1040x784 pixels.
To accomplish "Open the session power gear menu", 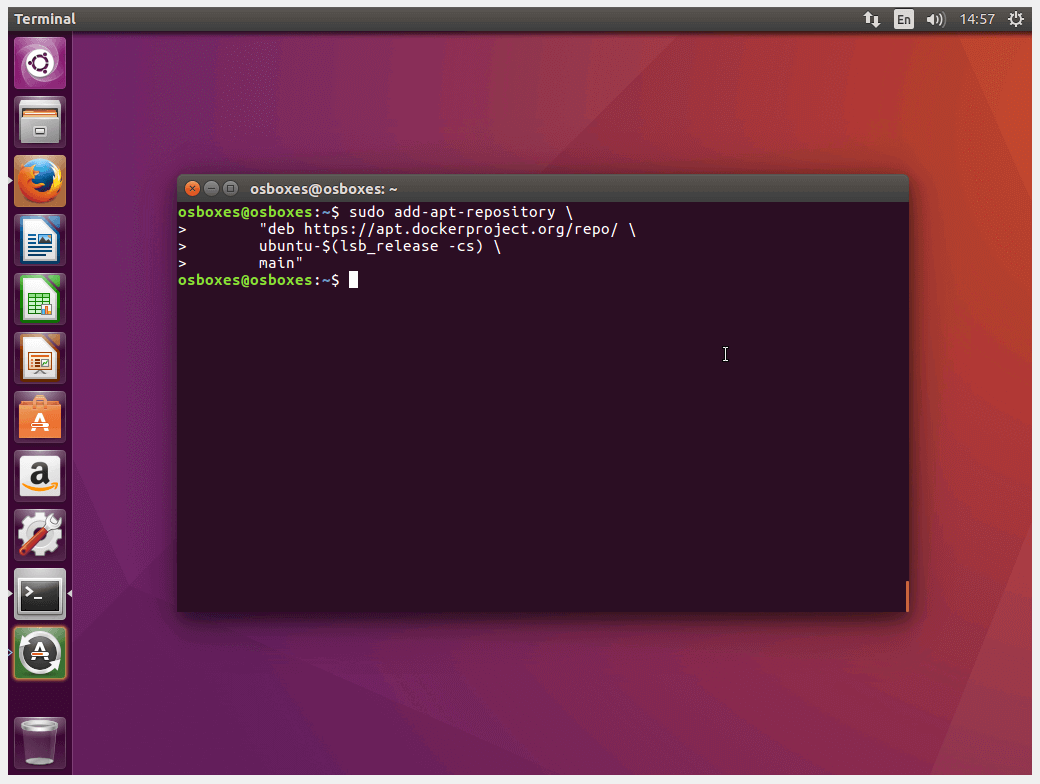I will coord(1015,19).
